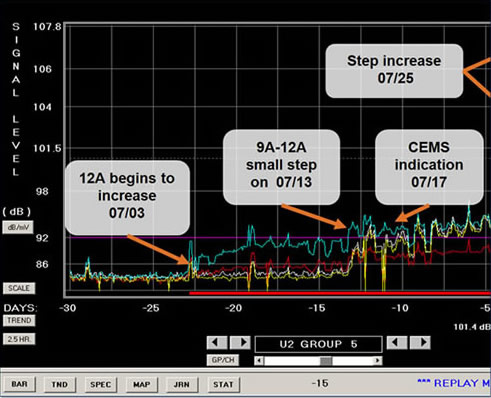
Task: Click the 98 signal level axis label
Action: (42, 192)
